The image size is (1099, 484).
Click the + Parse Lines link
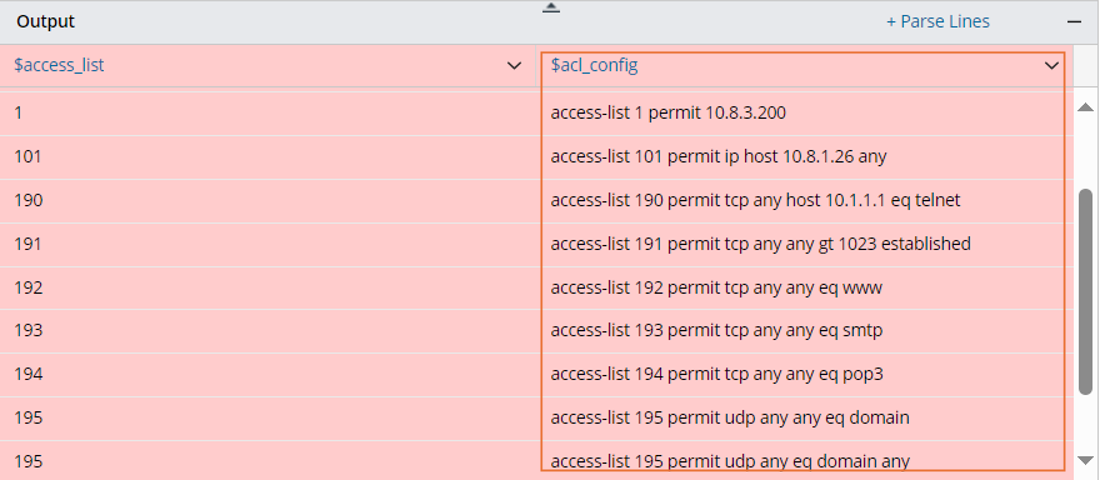tap(937, 21)
